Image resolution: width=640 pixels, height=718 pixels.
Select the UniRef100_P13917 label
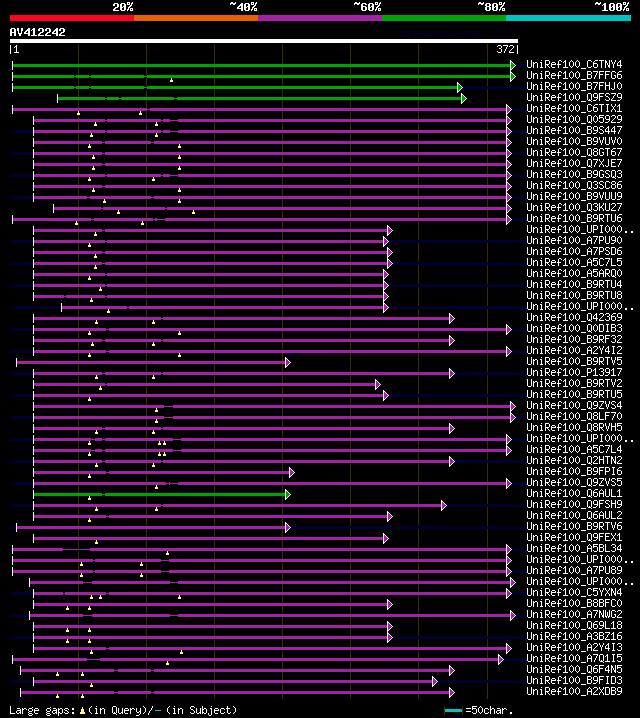pos(574,372)
